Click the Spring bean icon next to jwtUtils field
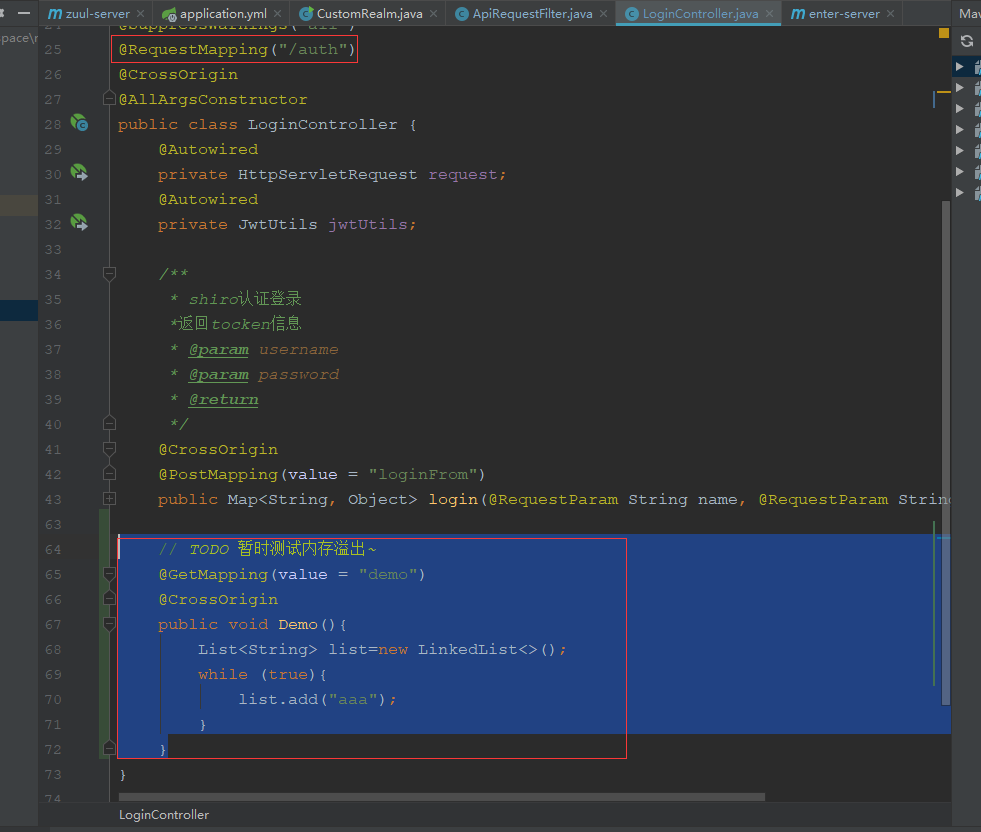 [x=79, y=224]
